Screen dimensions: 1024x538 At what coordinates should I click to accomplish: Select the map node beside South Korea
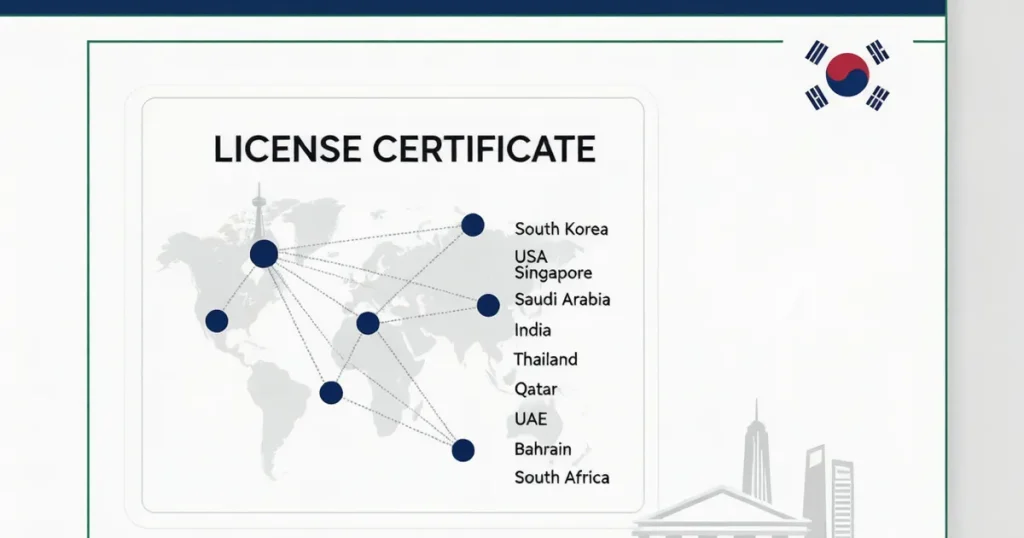click(473, 225)
